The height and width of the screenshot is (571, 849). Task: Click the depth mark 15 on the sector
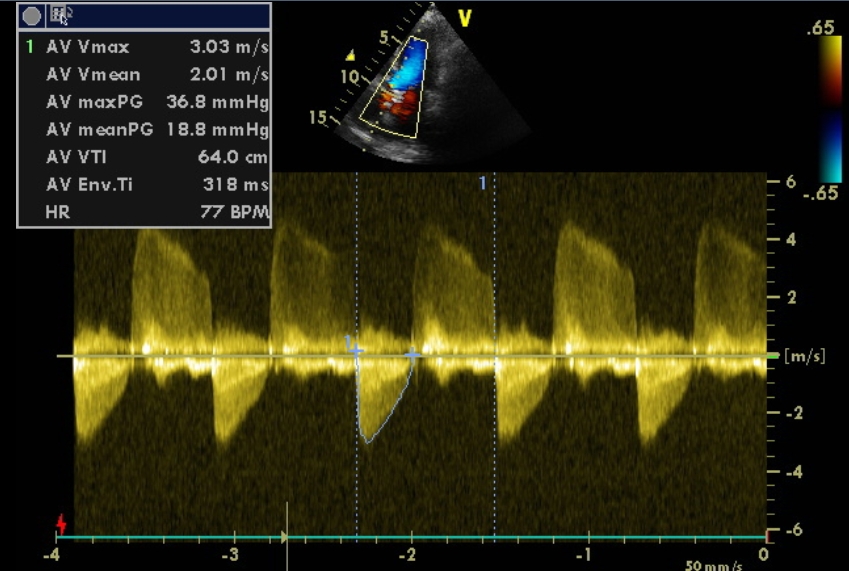(x=318, y=117)
